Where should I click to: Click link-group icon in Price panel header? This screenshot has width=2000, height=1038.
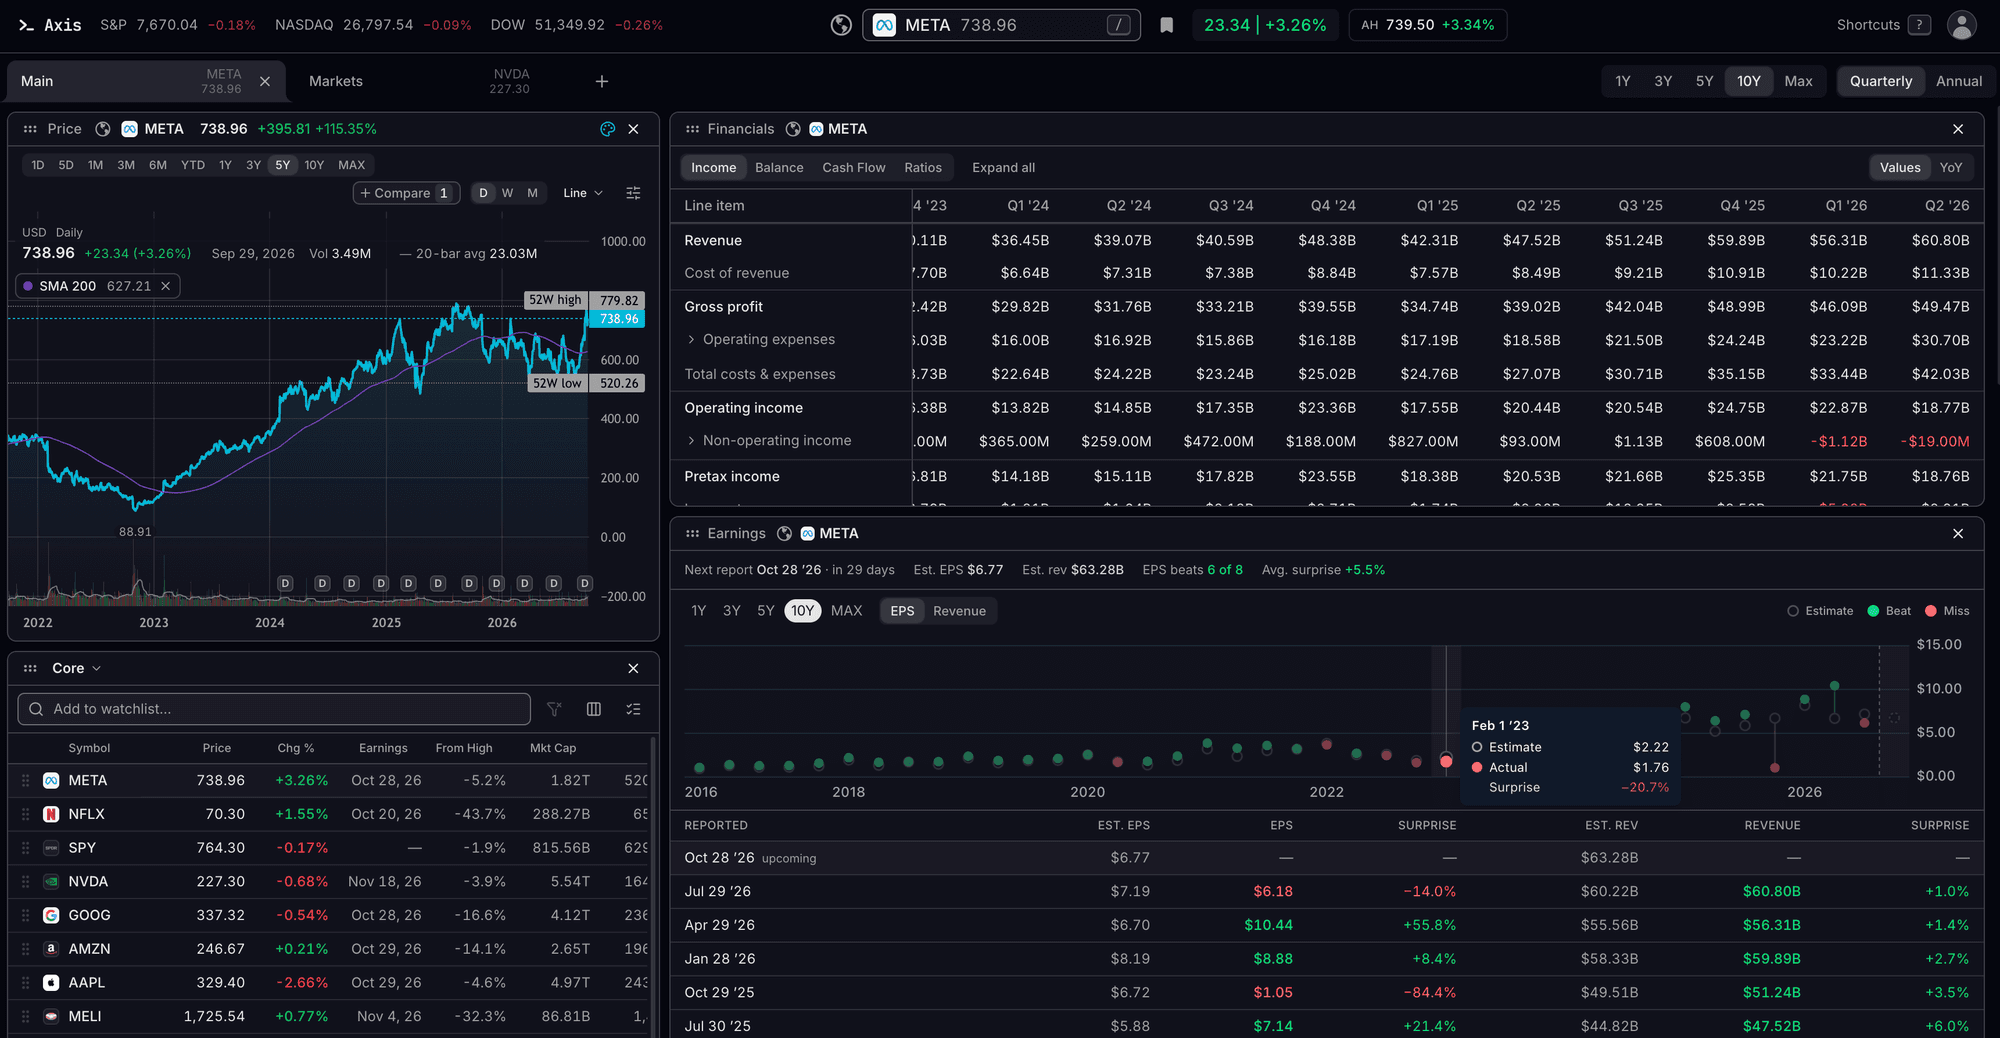click(x=103, y=129)
